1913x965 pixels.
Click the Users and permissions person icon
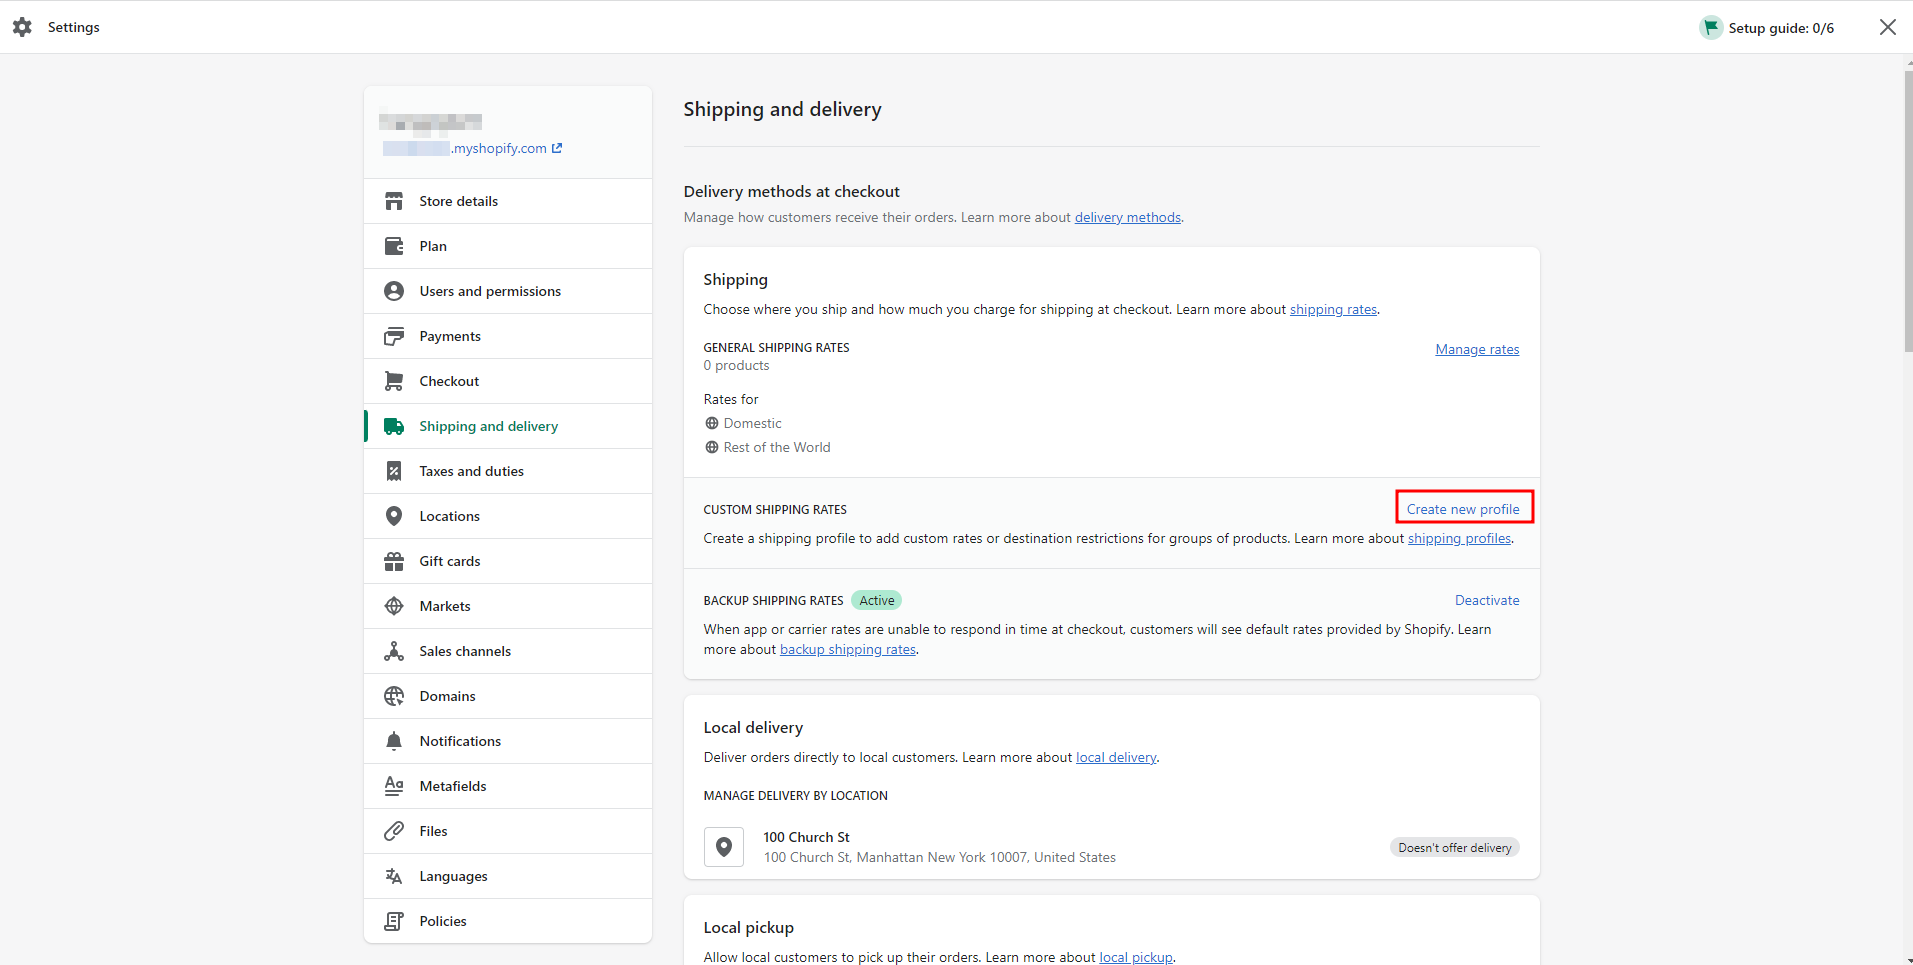pos(394,291)
